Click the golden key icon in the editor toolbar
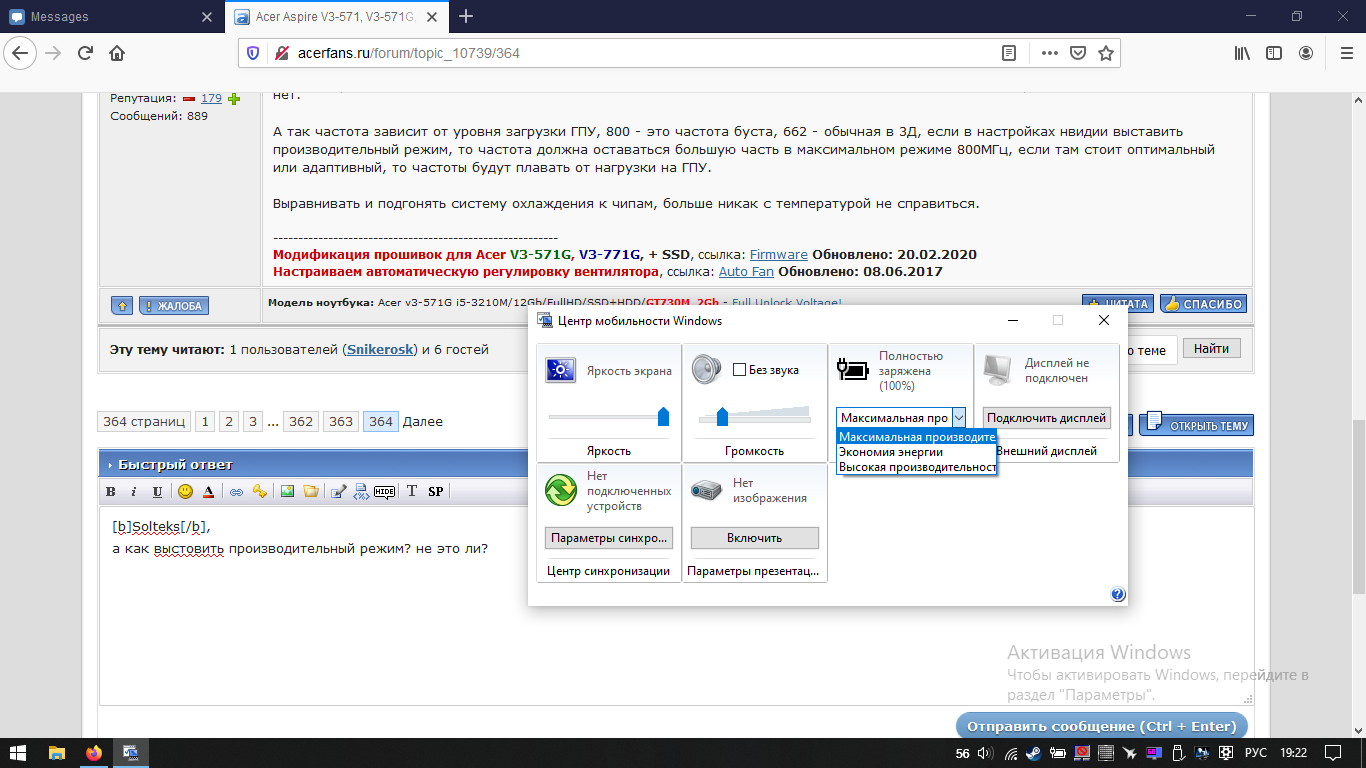This screenshot has height=768, width=1366. 259,491
